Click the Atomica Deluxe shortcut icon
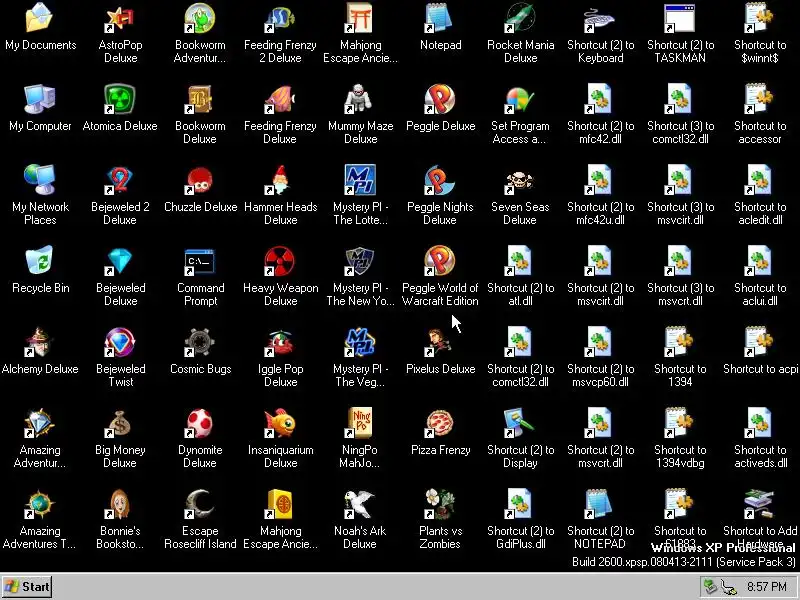The width and height of the screenshot is (800, 600). pos(120,99)
